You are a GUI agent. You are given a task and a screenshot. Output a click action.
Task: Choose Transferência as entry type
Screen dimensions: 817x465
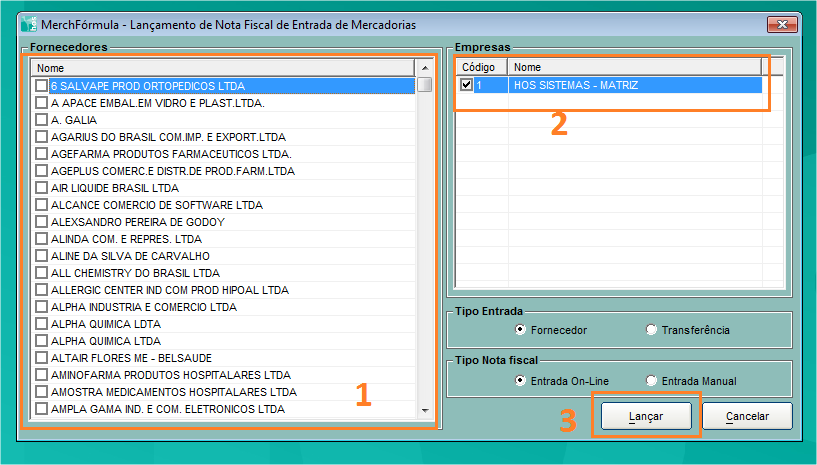pyautogui.click(x=651, y=330)
